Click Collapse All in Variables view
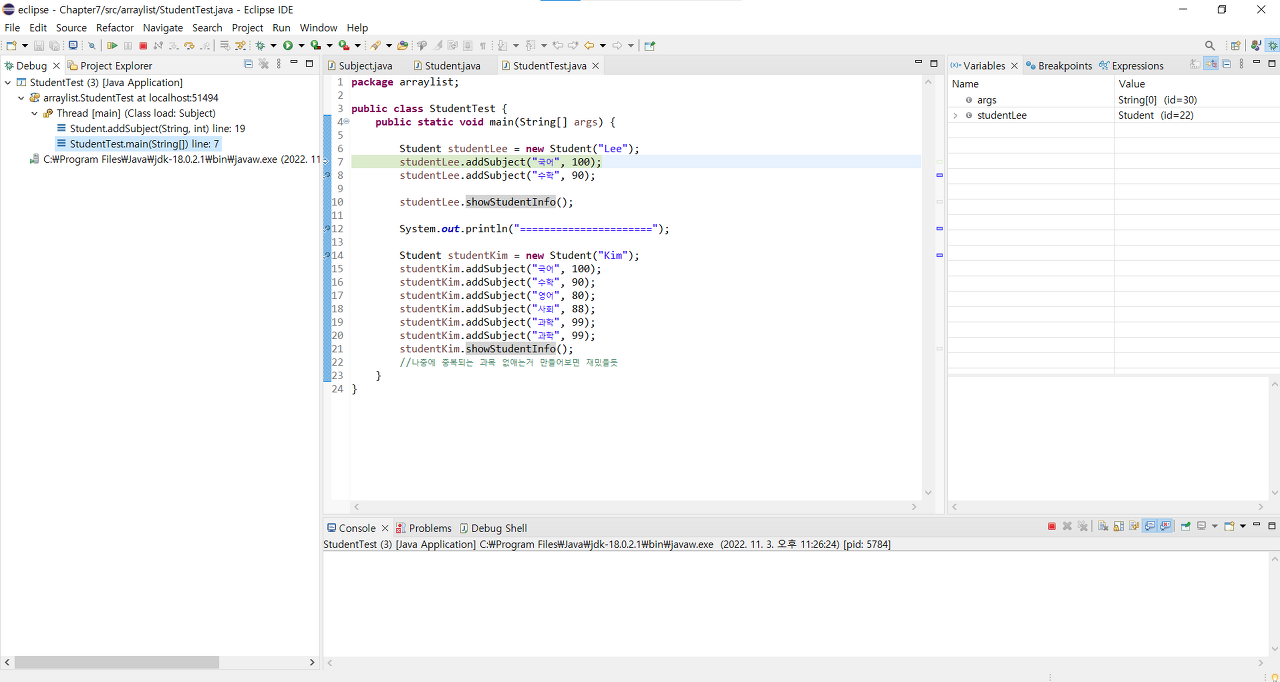This screenshot has height=682, width=1280. (x=1226, y=64)
